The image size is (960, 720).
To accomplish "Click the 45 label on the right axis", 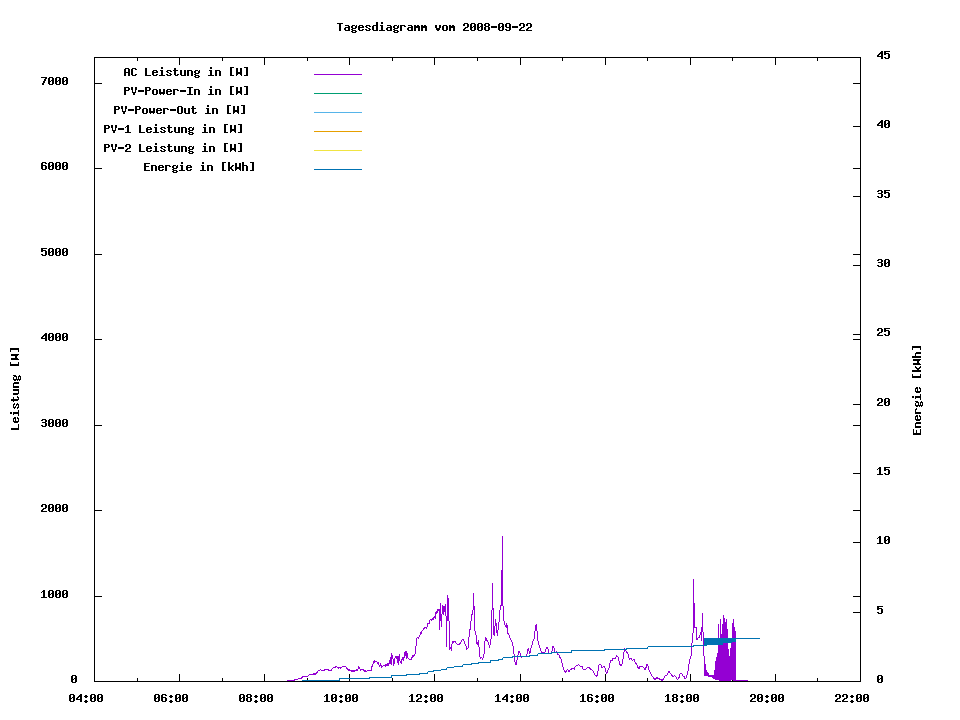I will 883,55.
